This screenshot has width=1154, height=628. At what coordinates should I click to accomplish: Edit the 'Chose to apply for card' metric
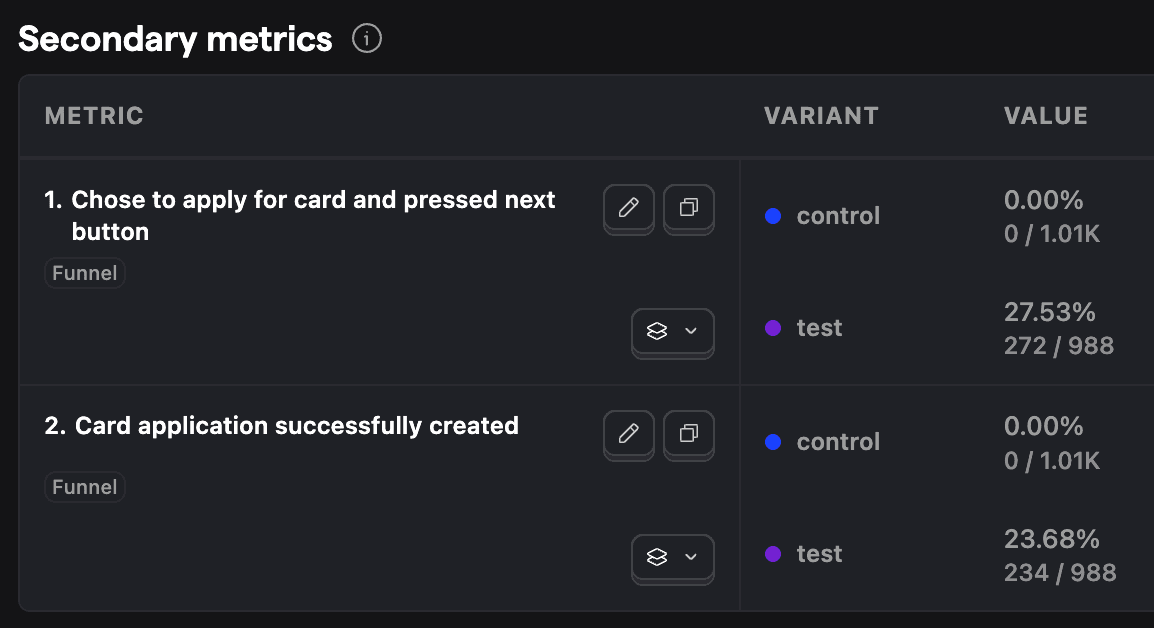point(628,208)
